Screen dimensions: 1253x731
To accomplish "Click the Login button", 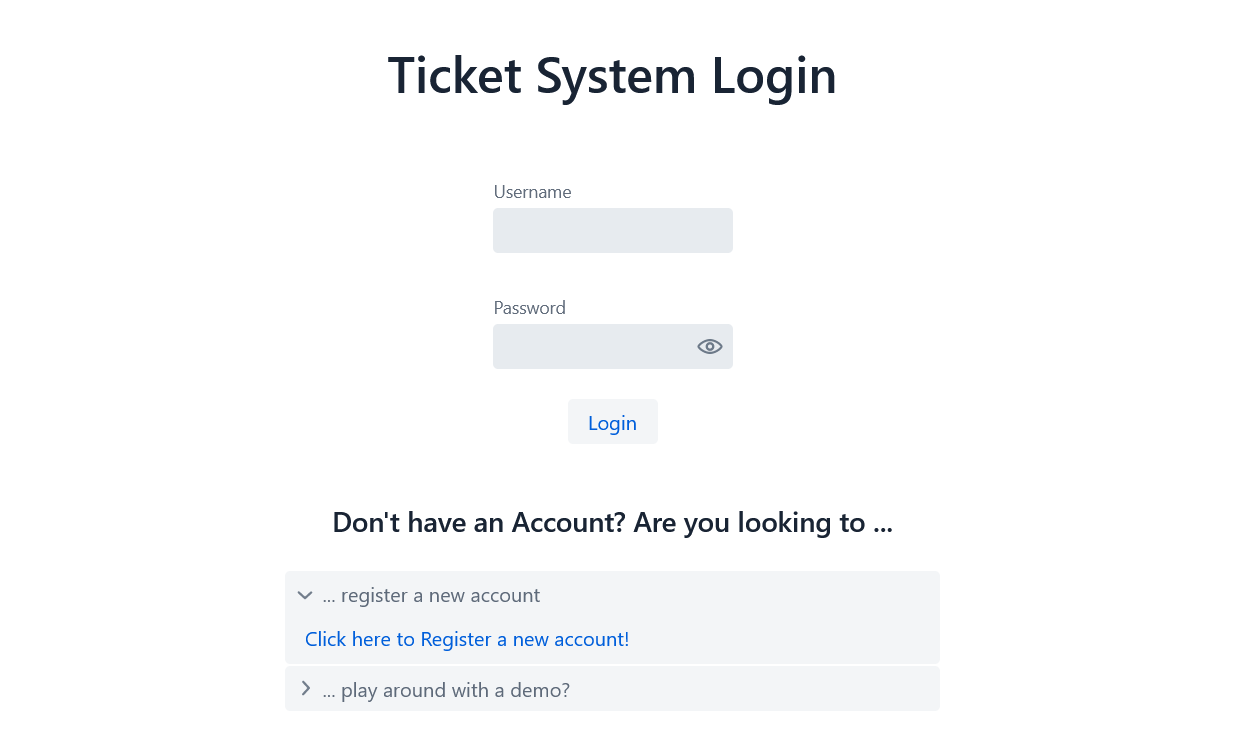I will point(612,422).
